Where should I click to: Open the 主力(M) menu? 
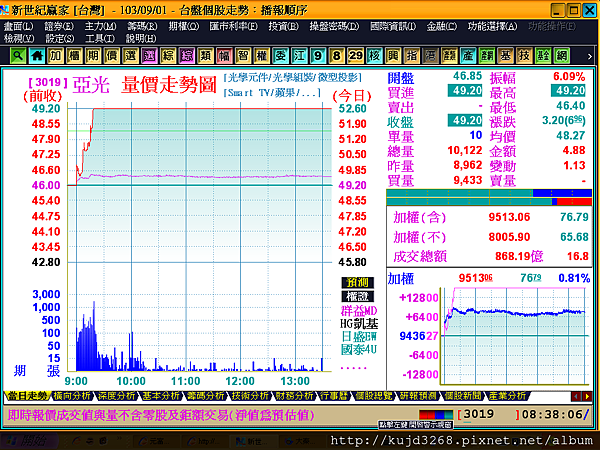pyautogui.click(x=100, y=26)
